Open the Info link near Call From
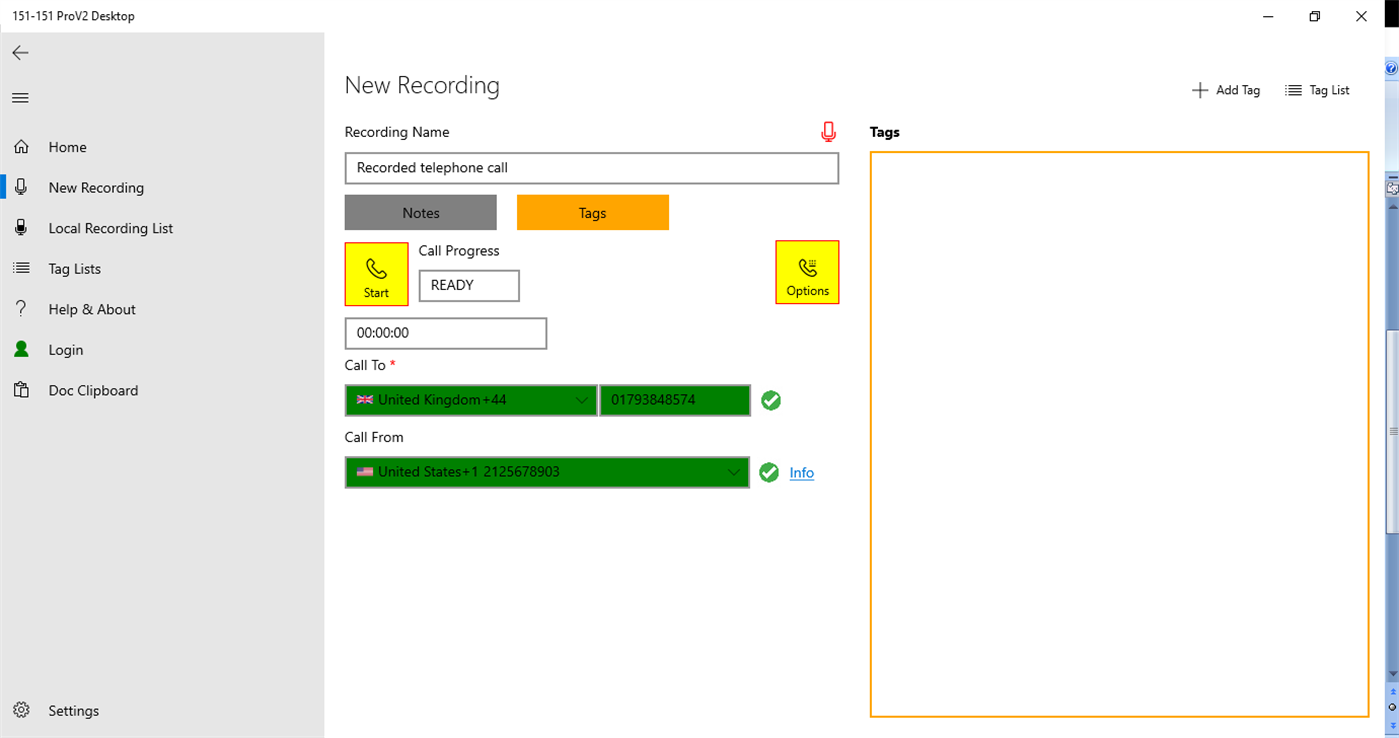The height and width of the screenshot is (738, 1399). [x=801, y=472]
